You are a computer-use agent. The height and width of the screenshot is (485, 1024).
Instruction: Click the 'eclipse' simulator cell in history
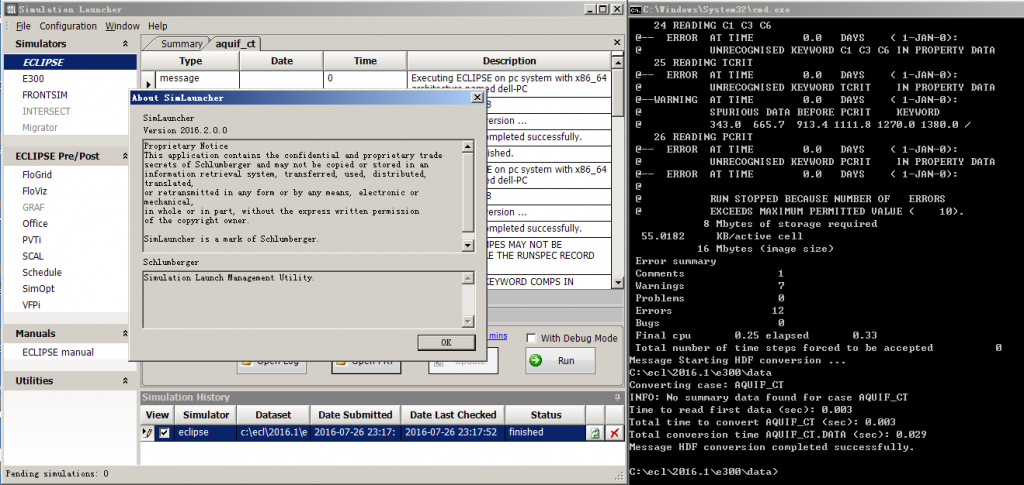pyautogui.click(x=206, y=432)
